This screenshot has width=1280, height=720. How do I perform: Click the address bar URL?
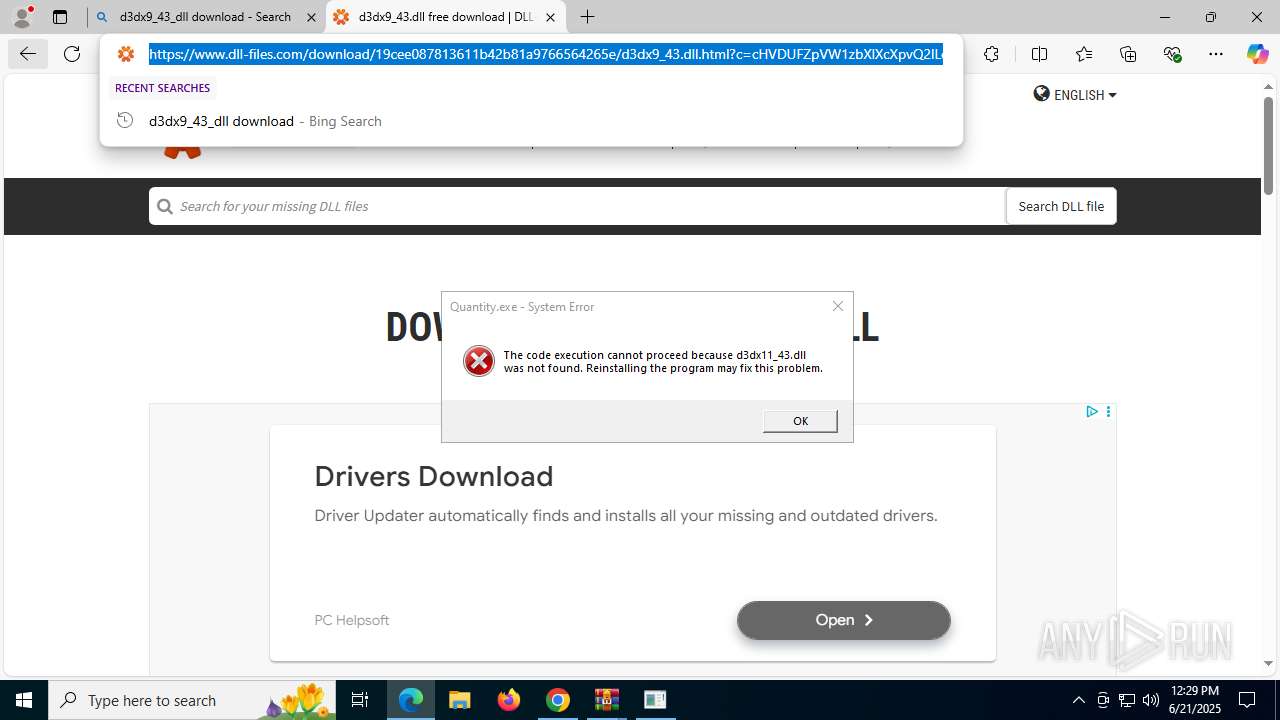546,54
